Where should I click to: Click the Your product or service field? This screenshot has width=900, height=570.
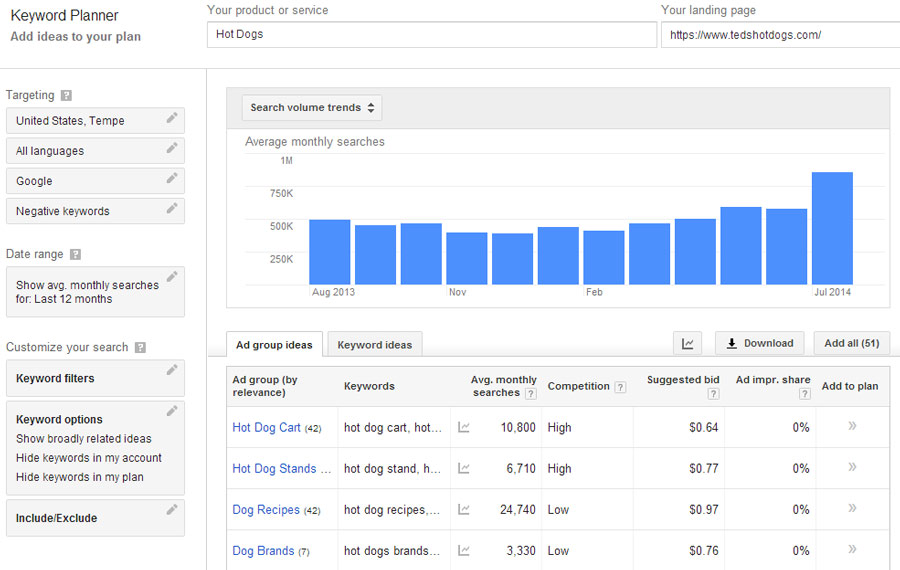pos(432,34)
